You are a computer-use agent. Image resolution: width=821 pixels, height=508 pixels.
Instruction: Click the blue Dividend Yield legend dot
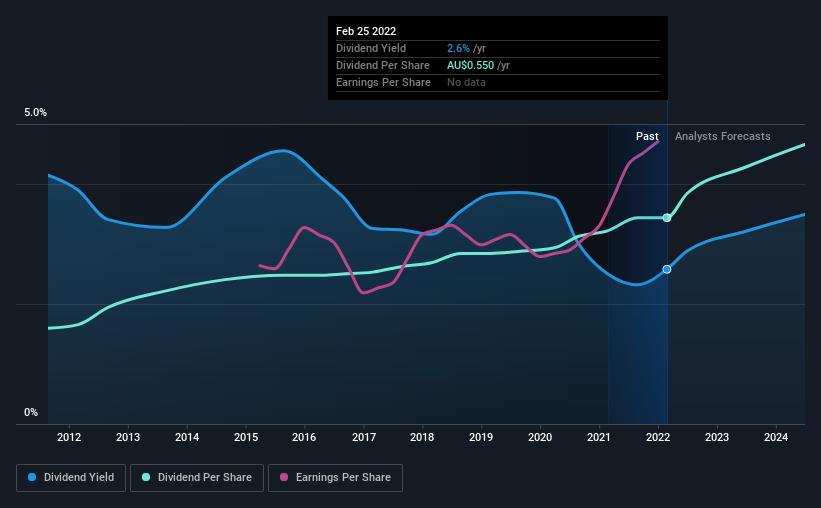[x=32, y=477]
